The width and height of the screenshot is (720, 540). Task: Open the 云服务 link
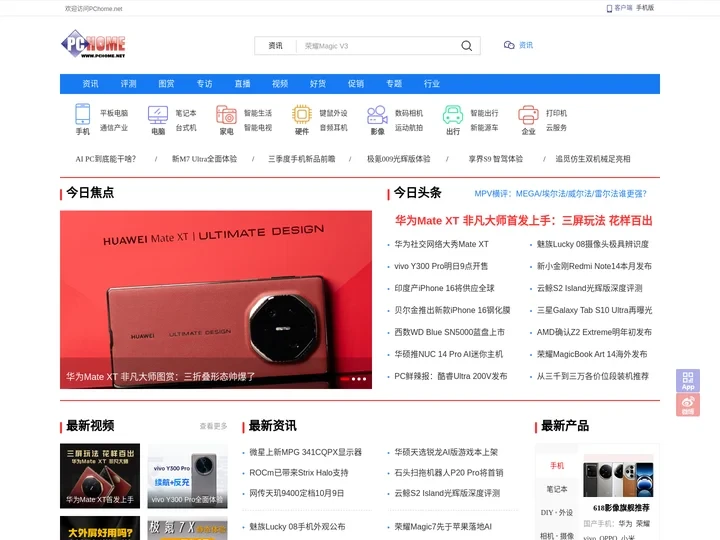coord(556,128)
